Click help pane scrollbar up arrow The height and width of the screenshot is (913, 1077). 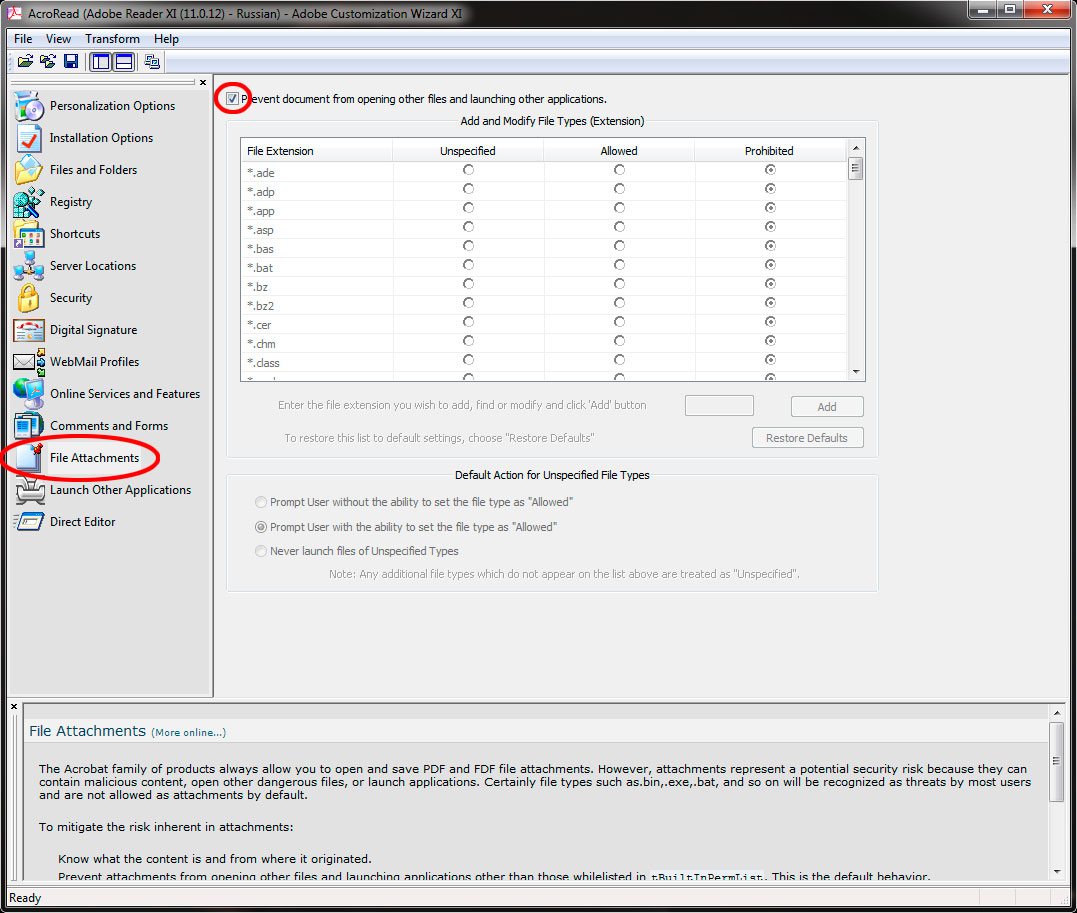(1057, 714)
